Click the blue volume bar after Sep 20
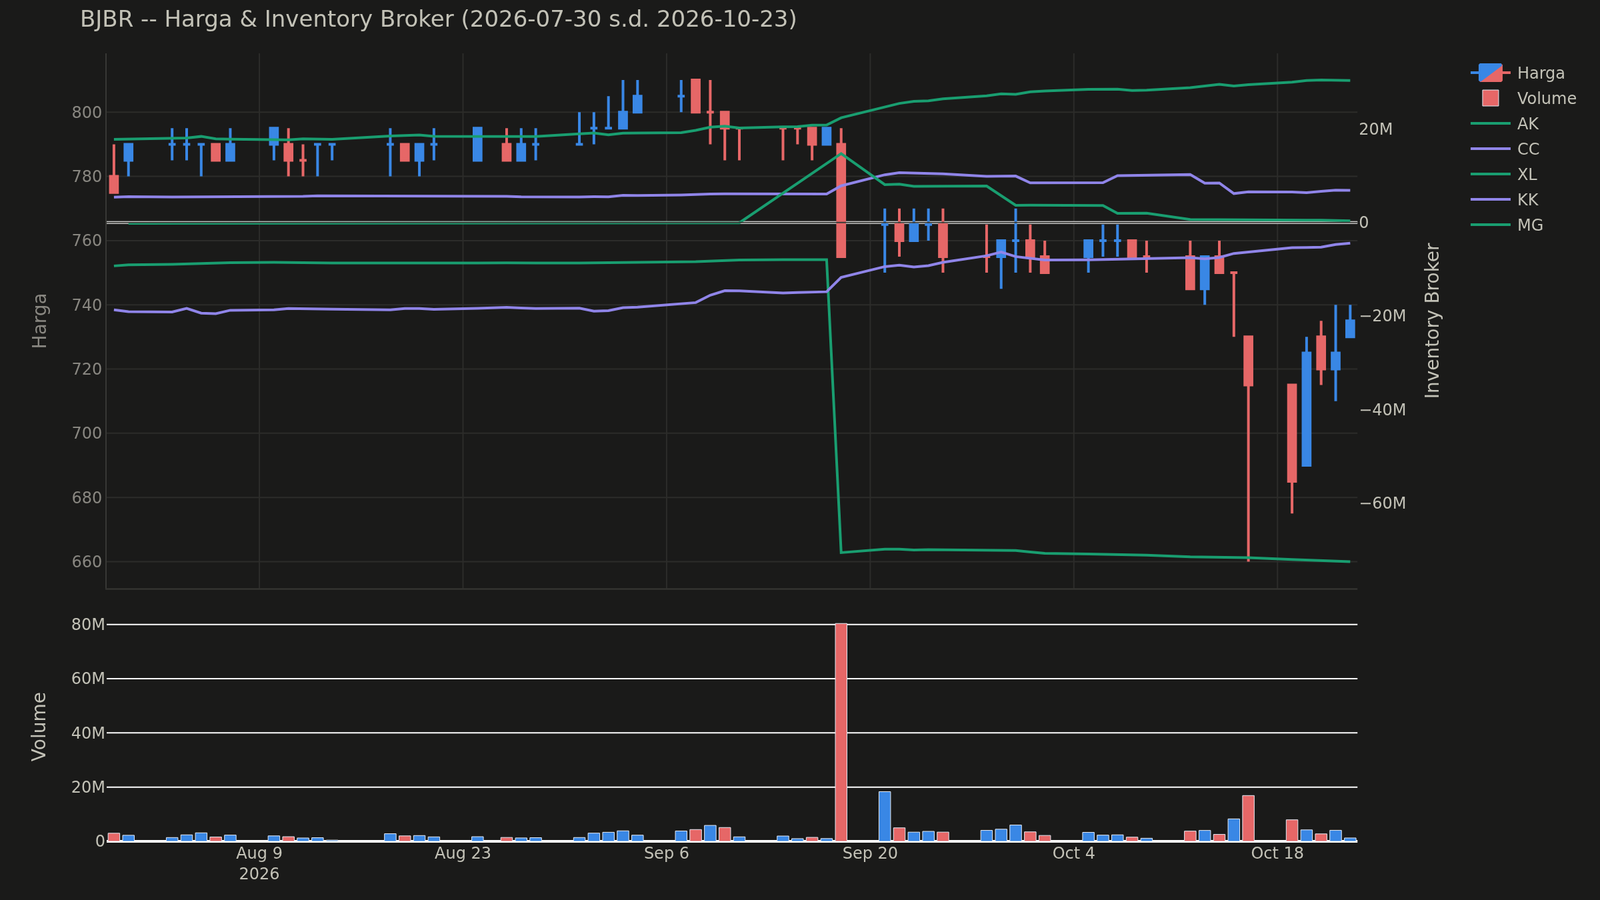This screenshot has height=900, width=1600. pyautogui.click(x=885, y=816)
